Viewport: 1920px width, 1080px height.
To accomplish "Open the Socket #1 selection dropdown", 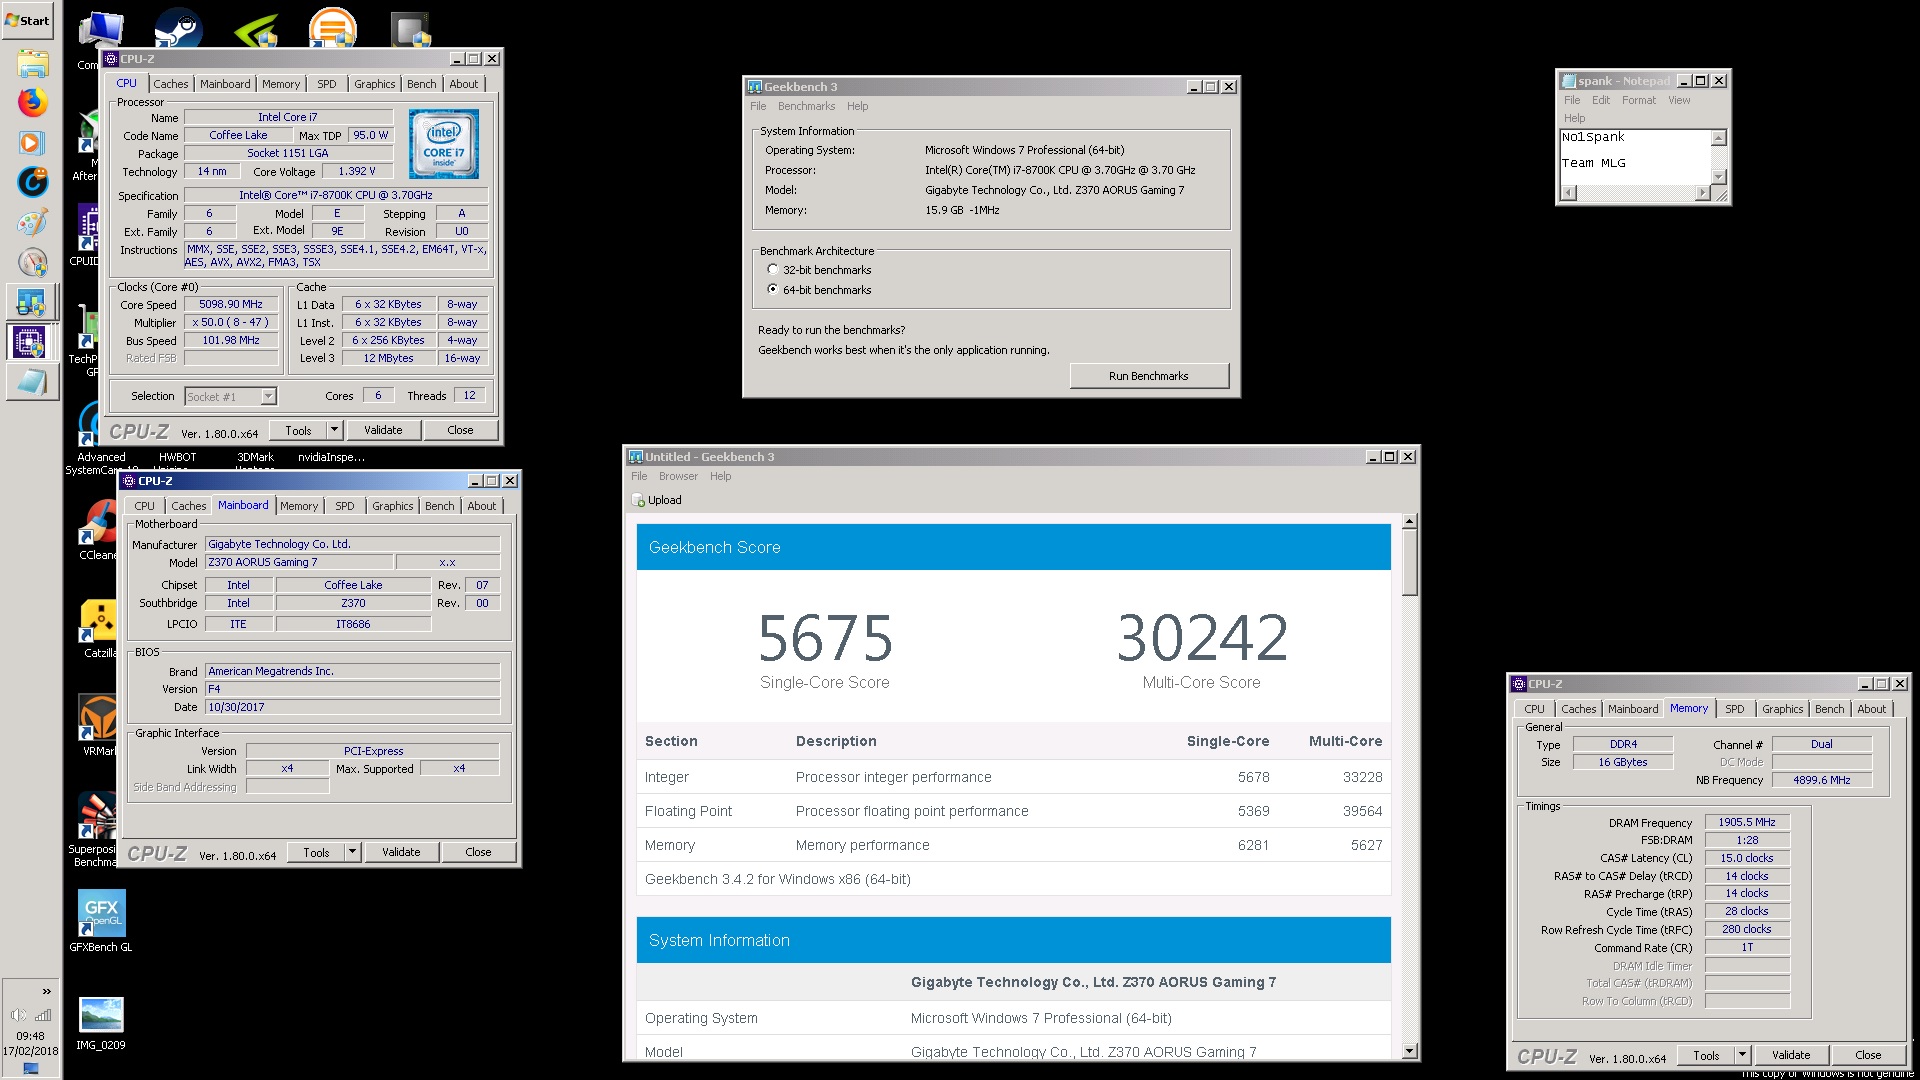I will pos(268,397).
